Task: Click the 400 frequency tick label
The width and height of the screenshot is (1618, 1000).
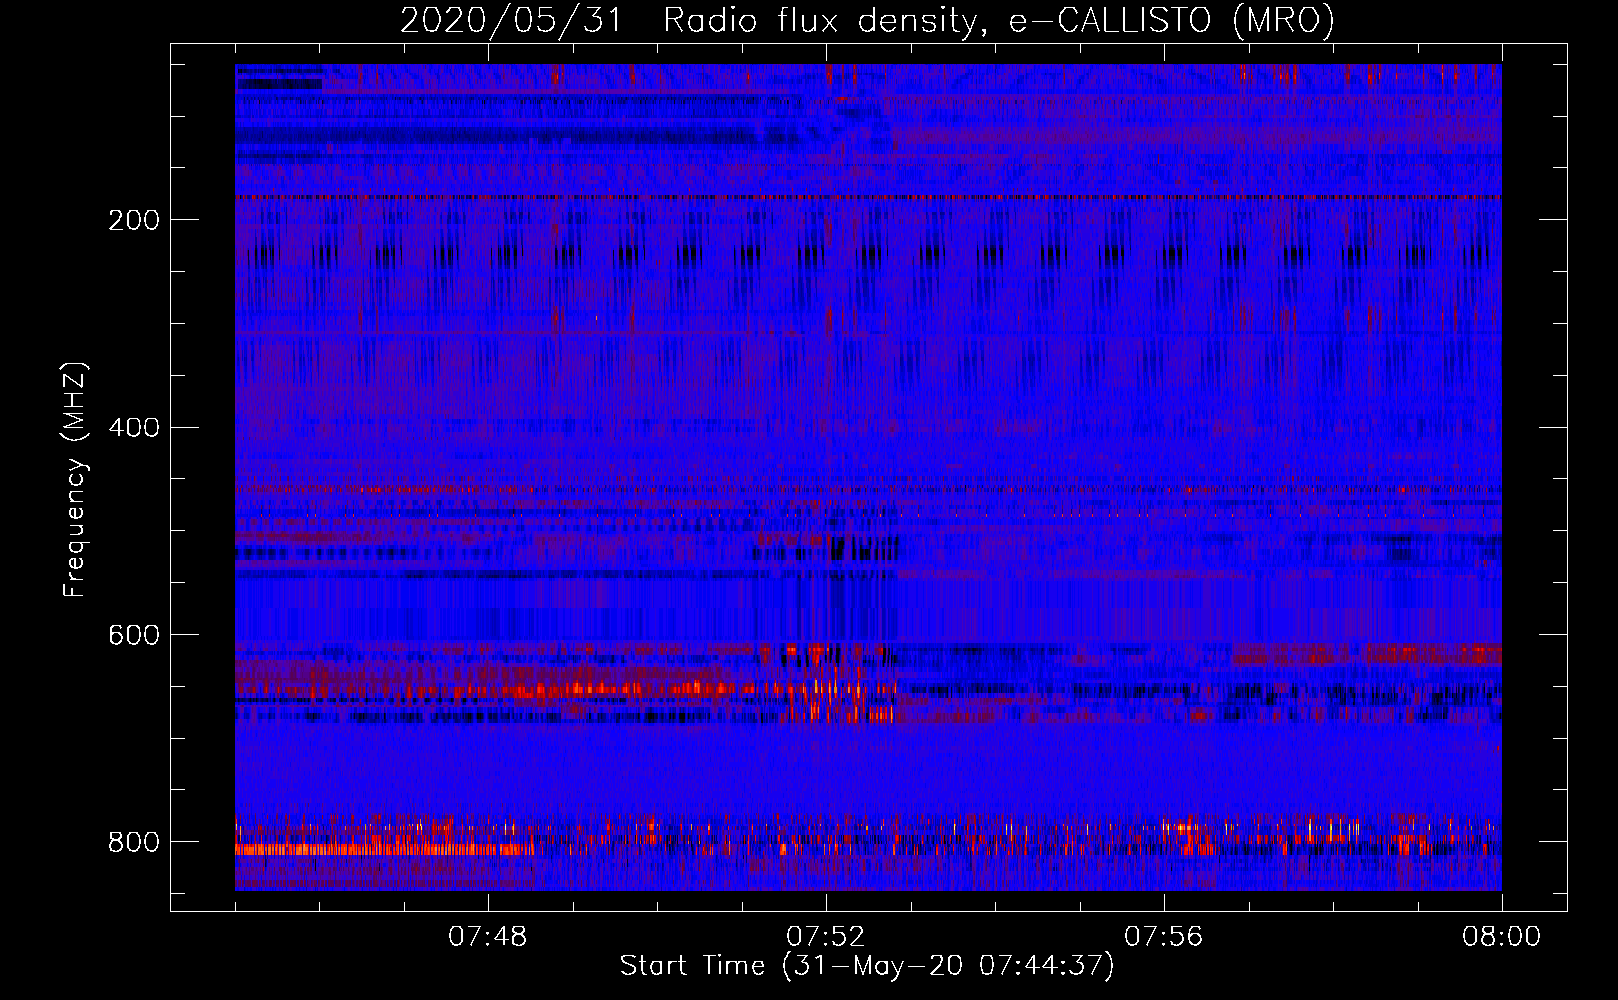Action: coord(134,428)
